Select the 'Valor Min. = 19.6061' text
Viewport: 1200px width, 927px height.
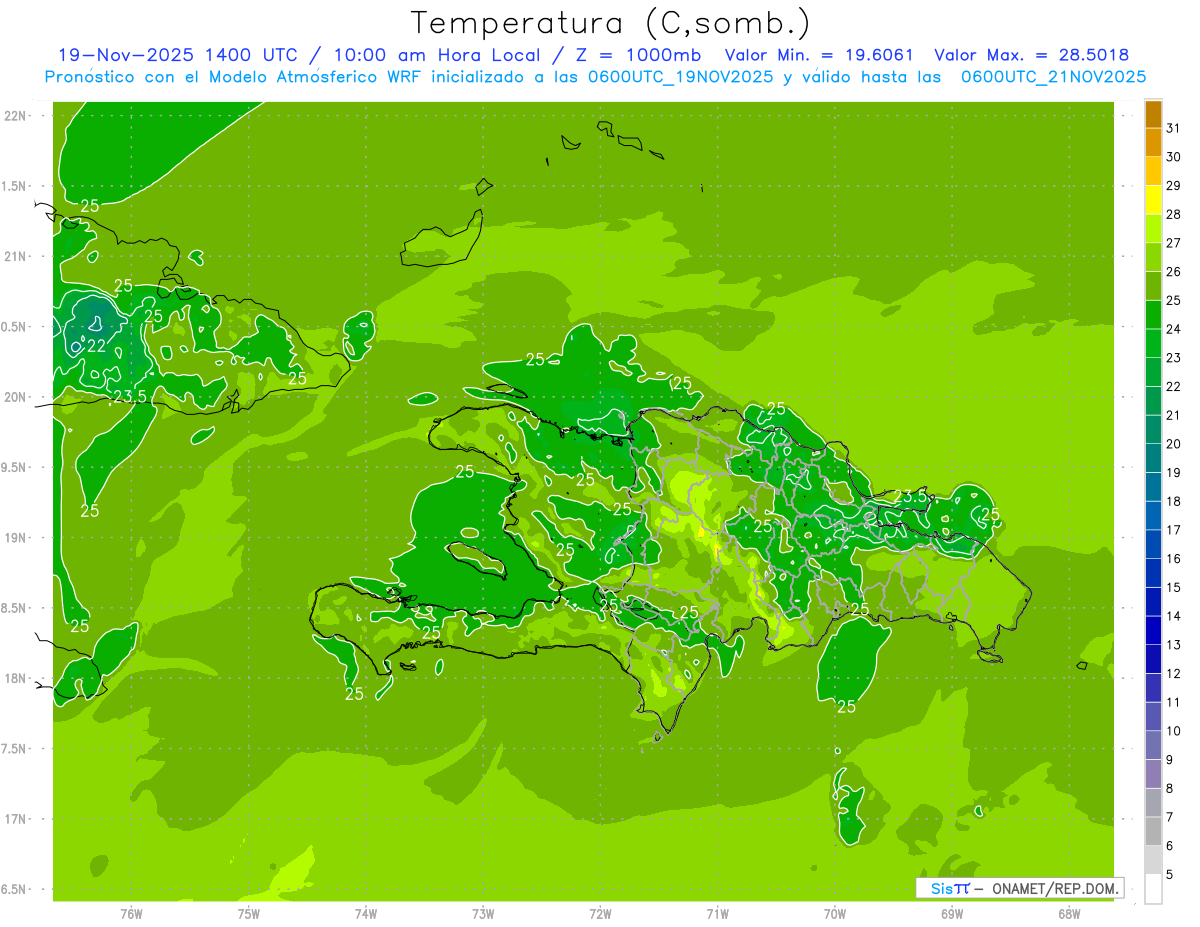(x=819, y=55)
